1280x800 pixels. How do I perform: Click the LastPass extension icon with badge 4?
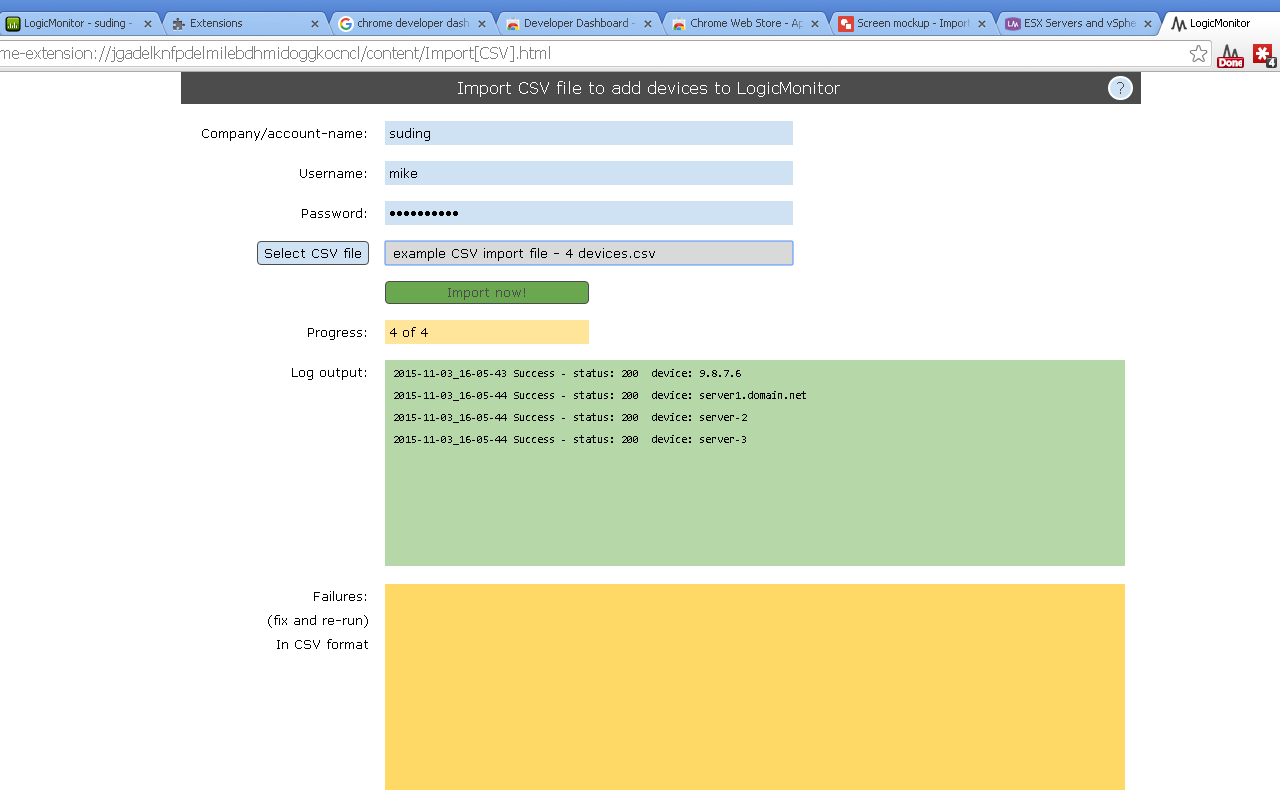[x=1264, y=57]
